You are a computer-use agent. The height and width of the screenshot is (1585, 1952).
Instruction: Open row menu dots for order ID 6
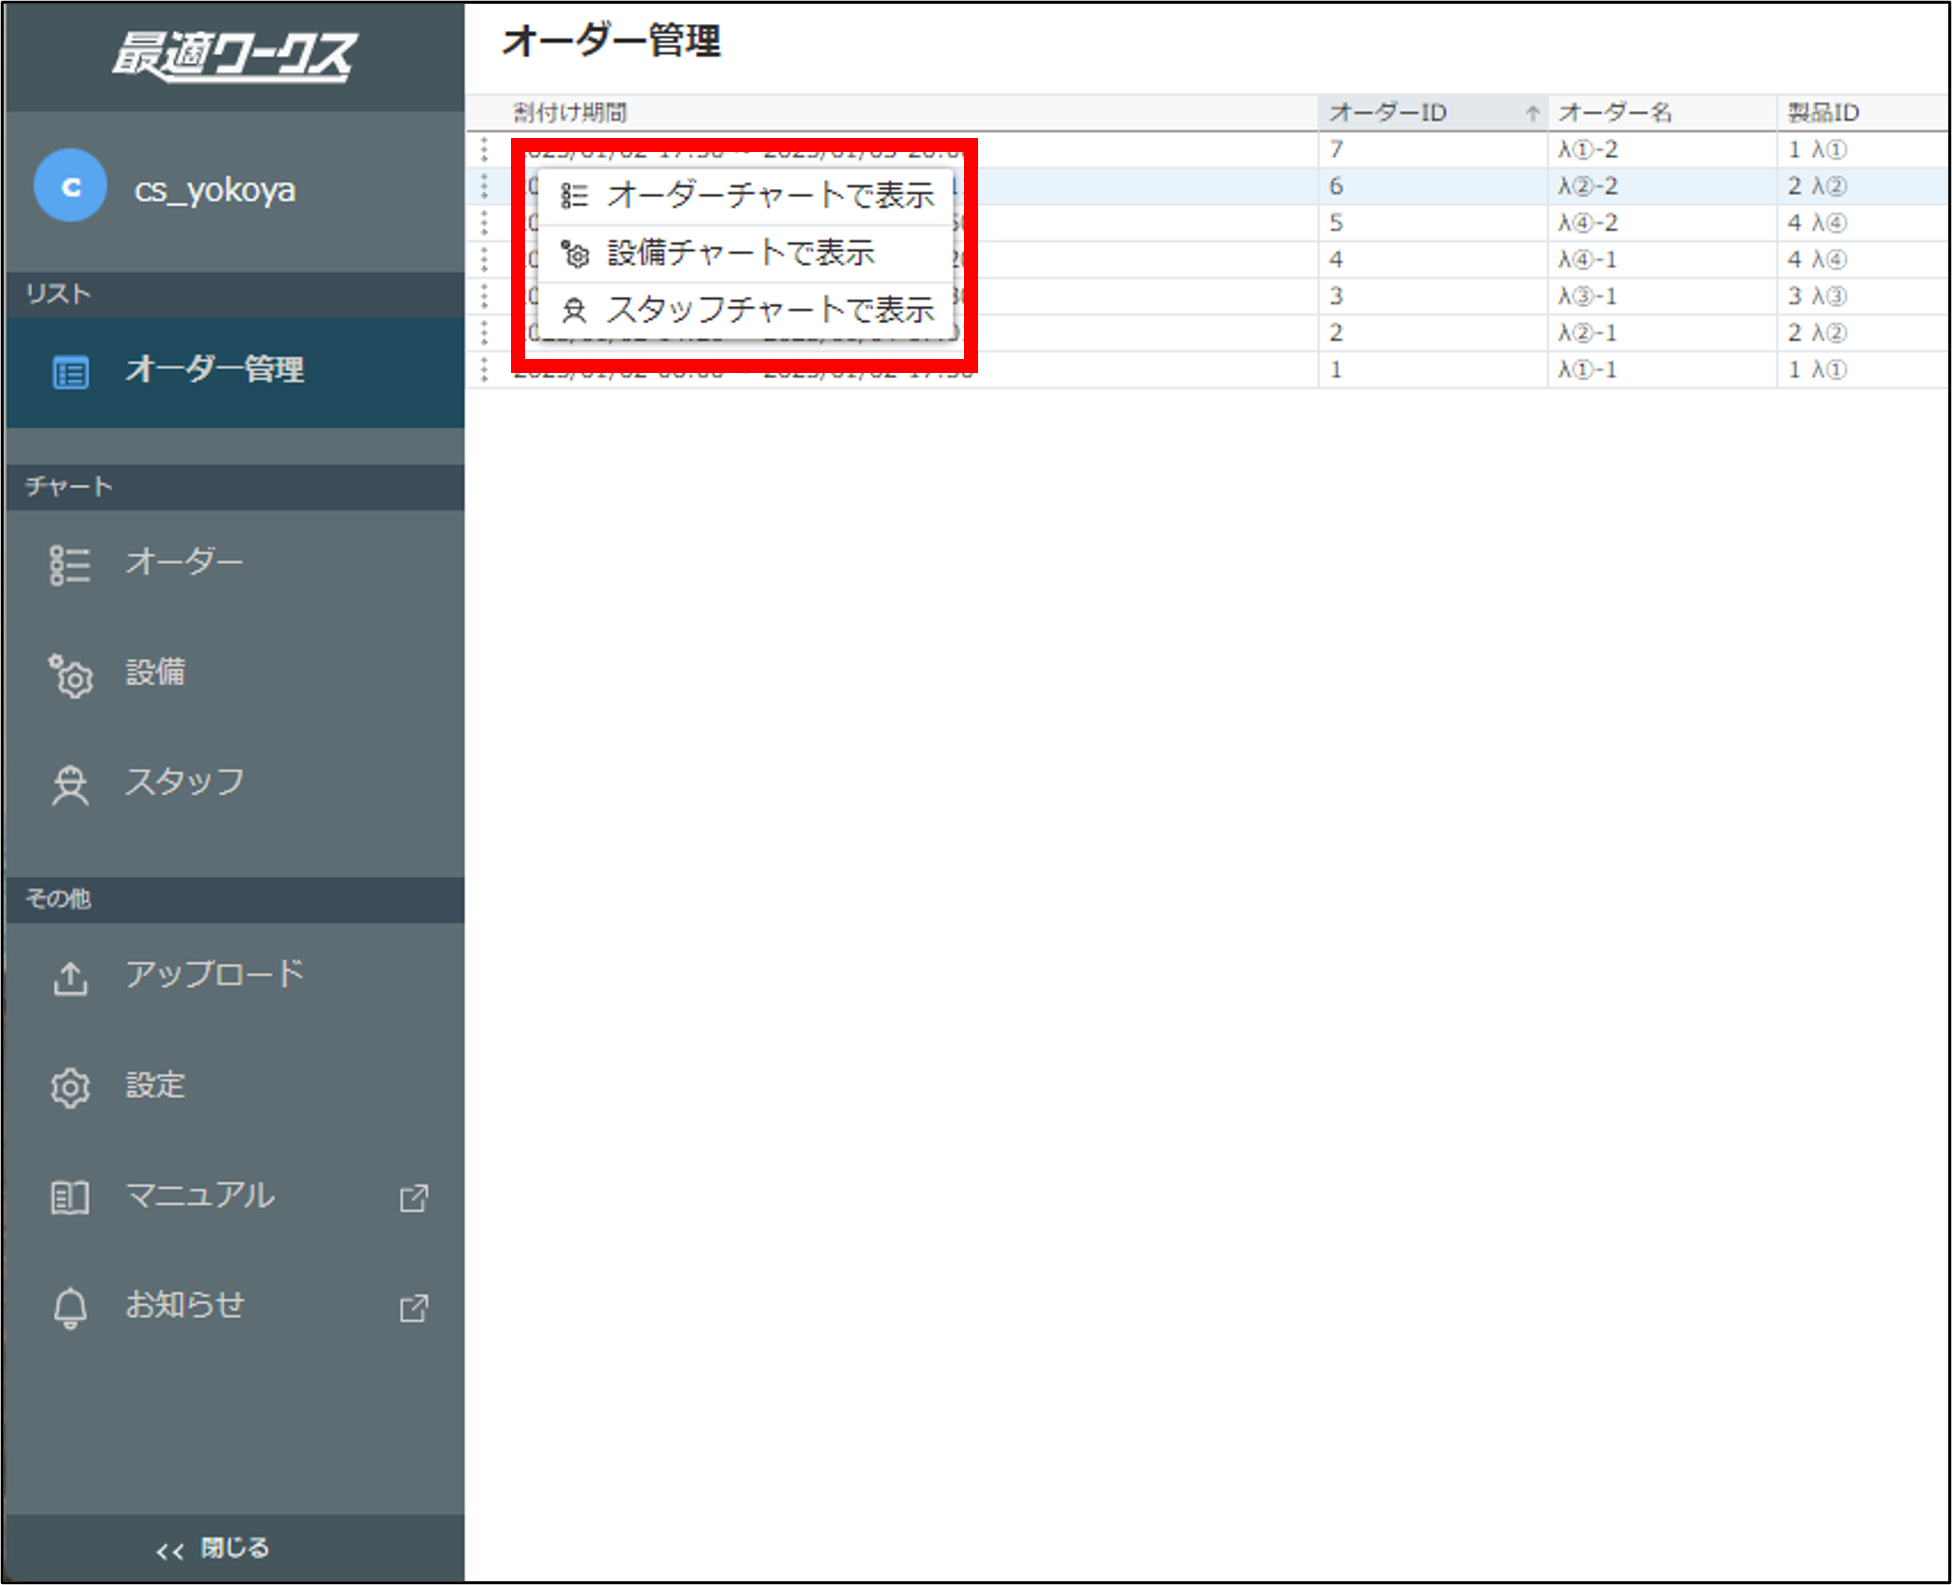point(485,186)
